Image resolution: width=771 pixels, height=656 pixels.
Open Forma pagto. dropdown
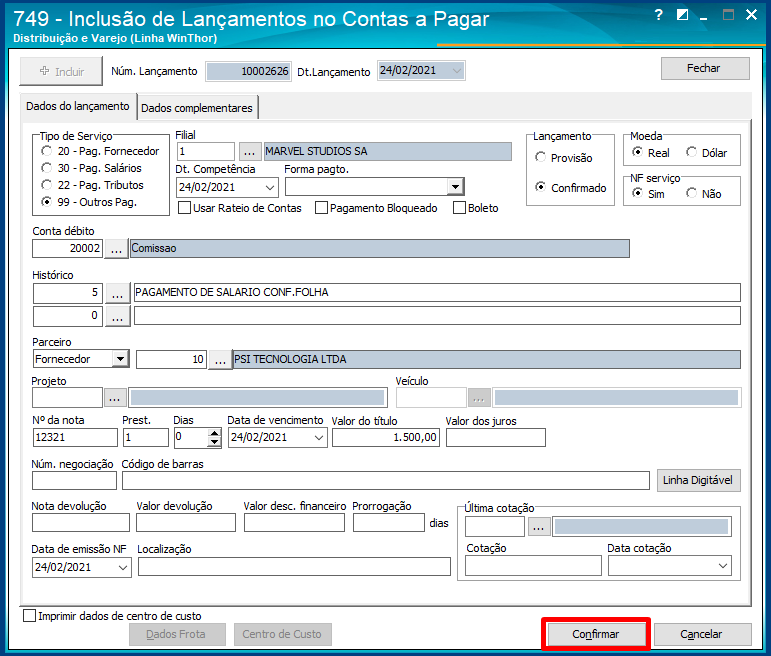[455, 187]
